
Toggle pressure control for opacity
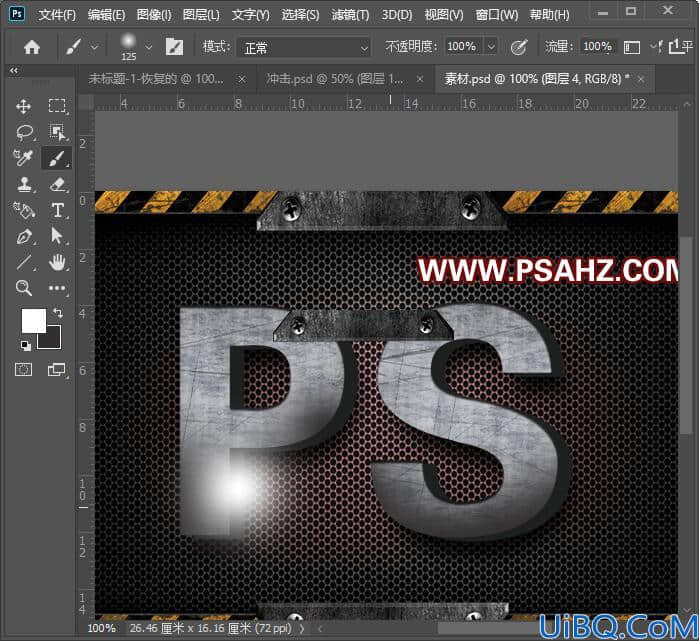coord(518,46)
